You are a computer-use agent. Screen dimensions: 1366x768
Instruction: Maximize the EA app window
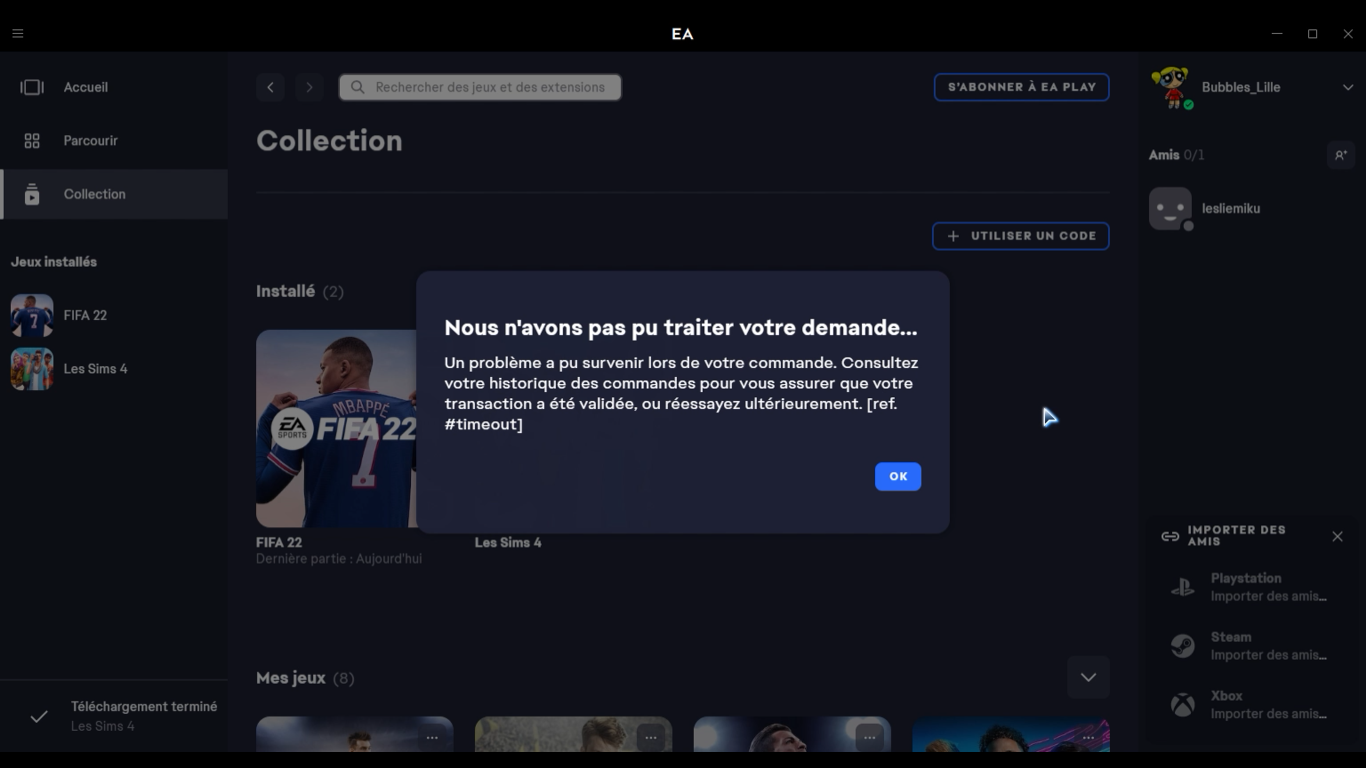pos(1313,34)
